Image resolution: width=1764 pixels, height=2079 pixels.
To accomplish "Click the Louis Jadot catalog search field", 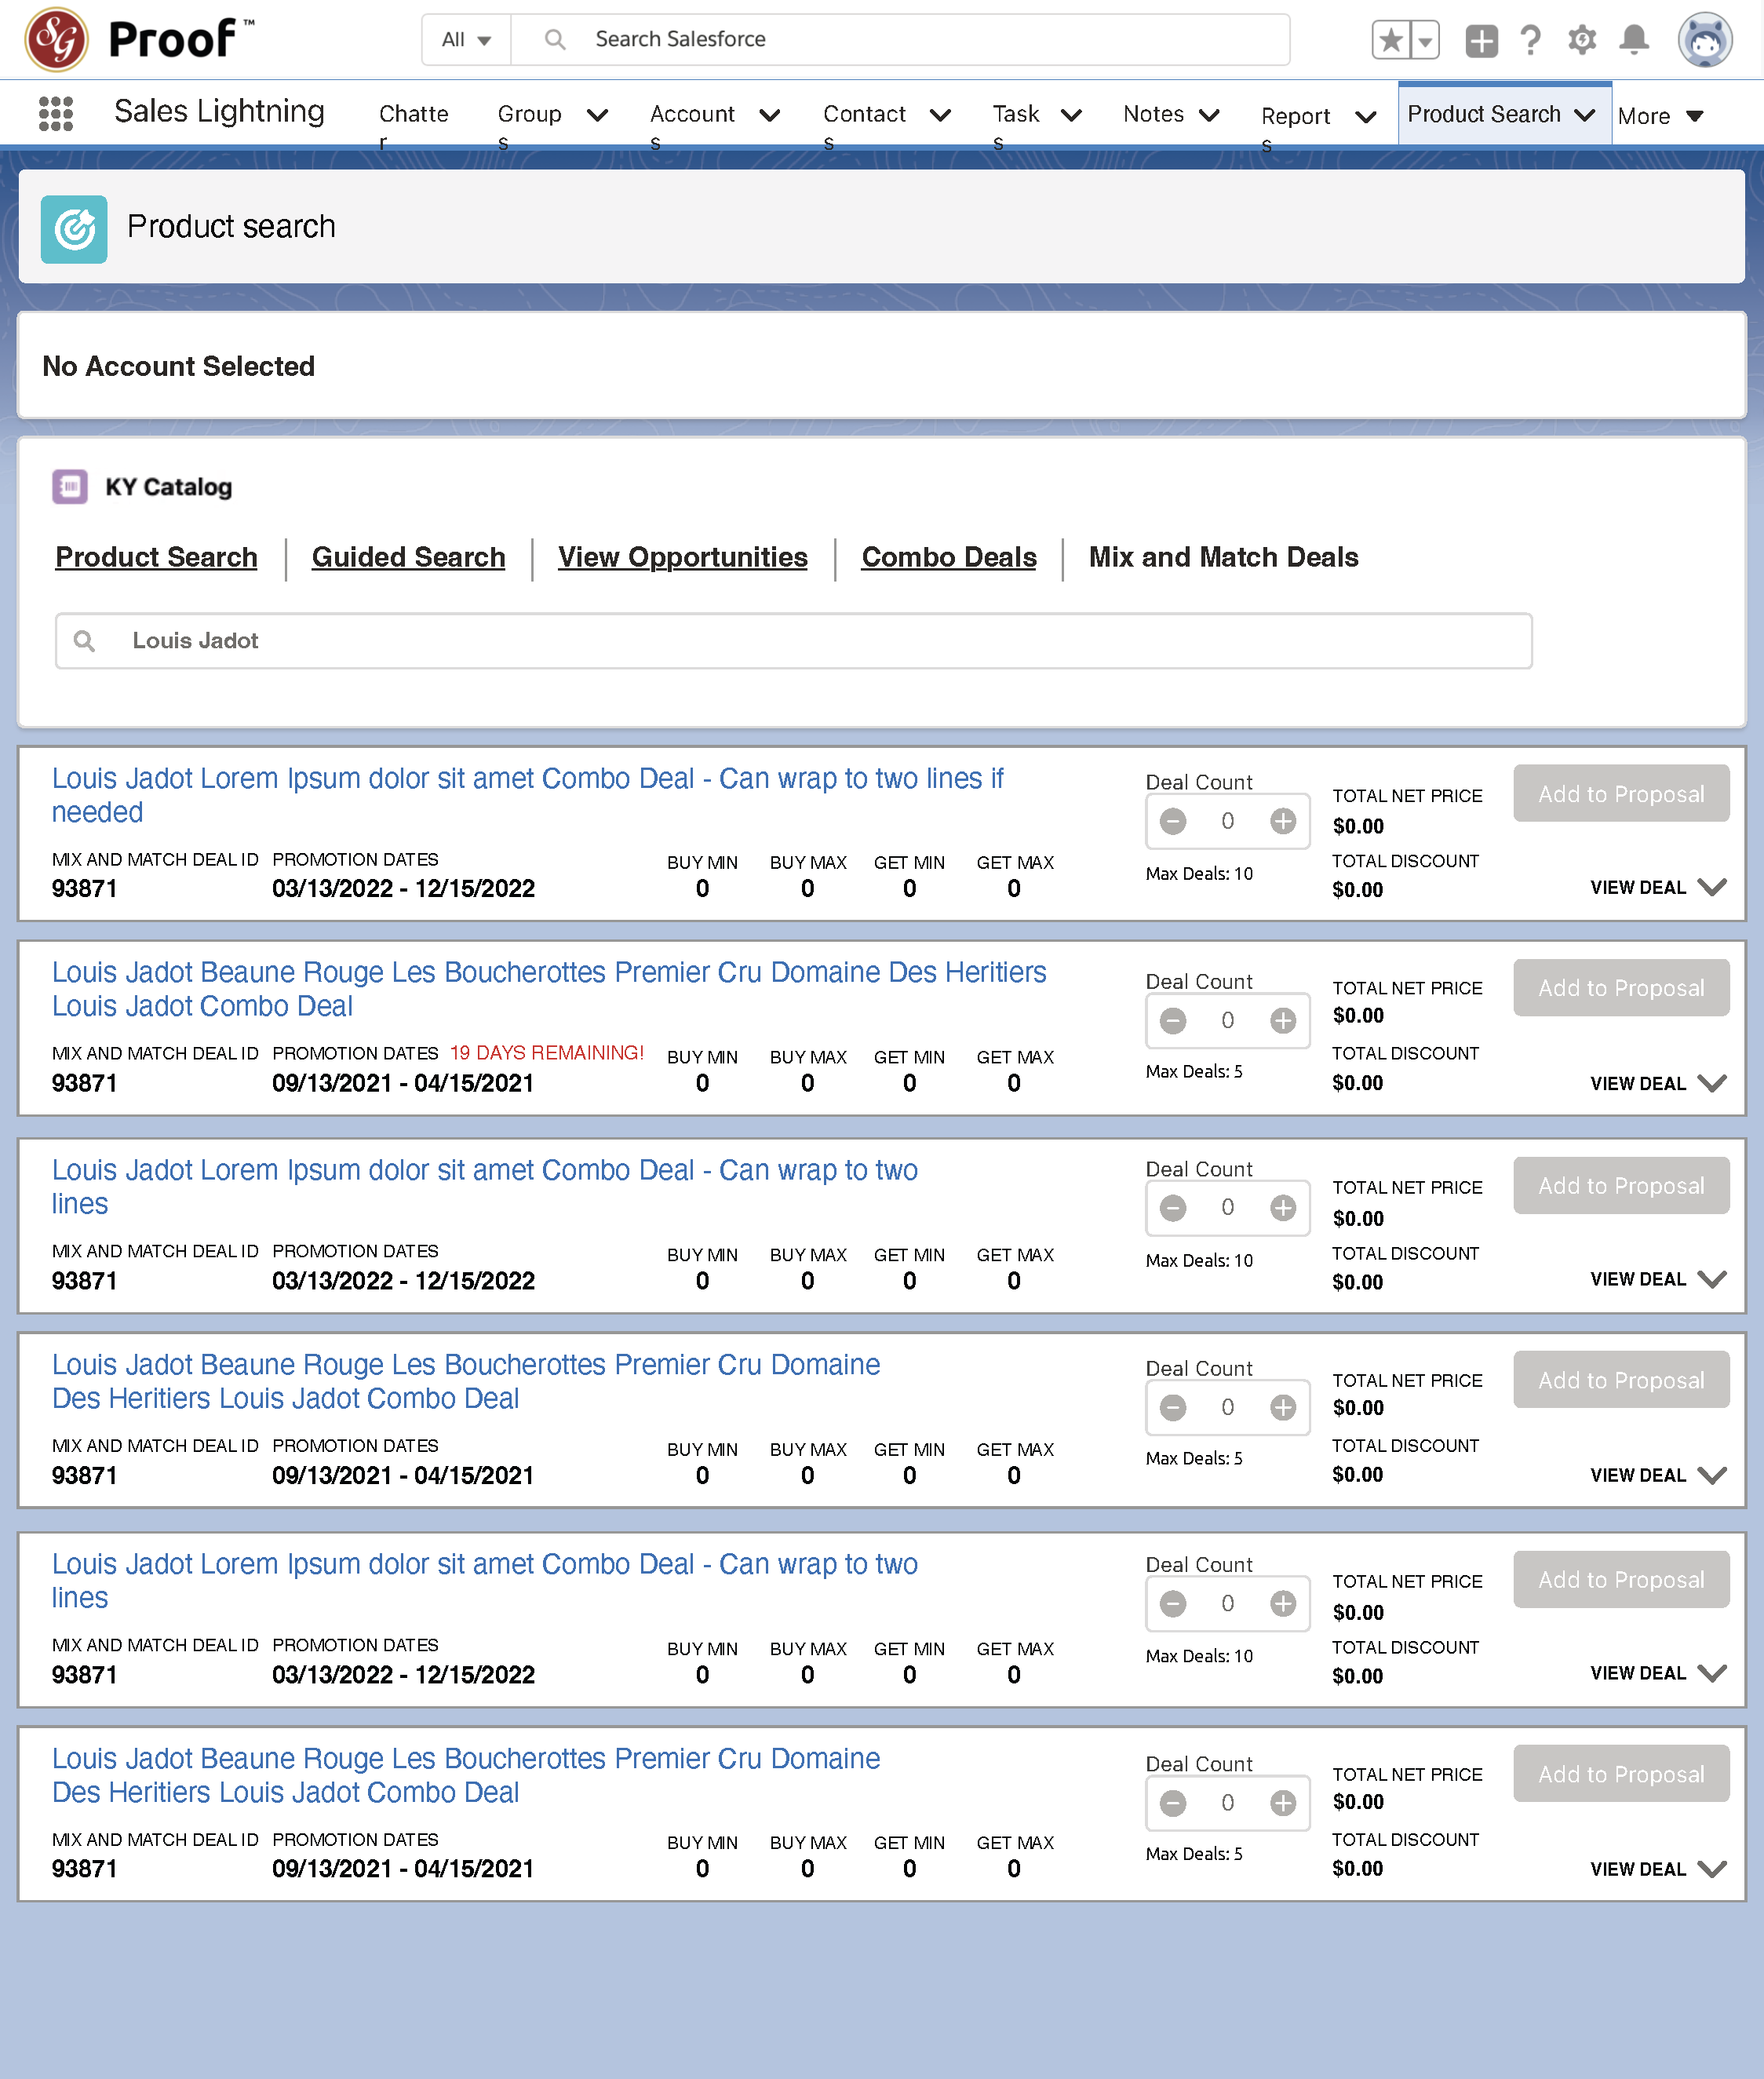I will 792,641.
